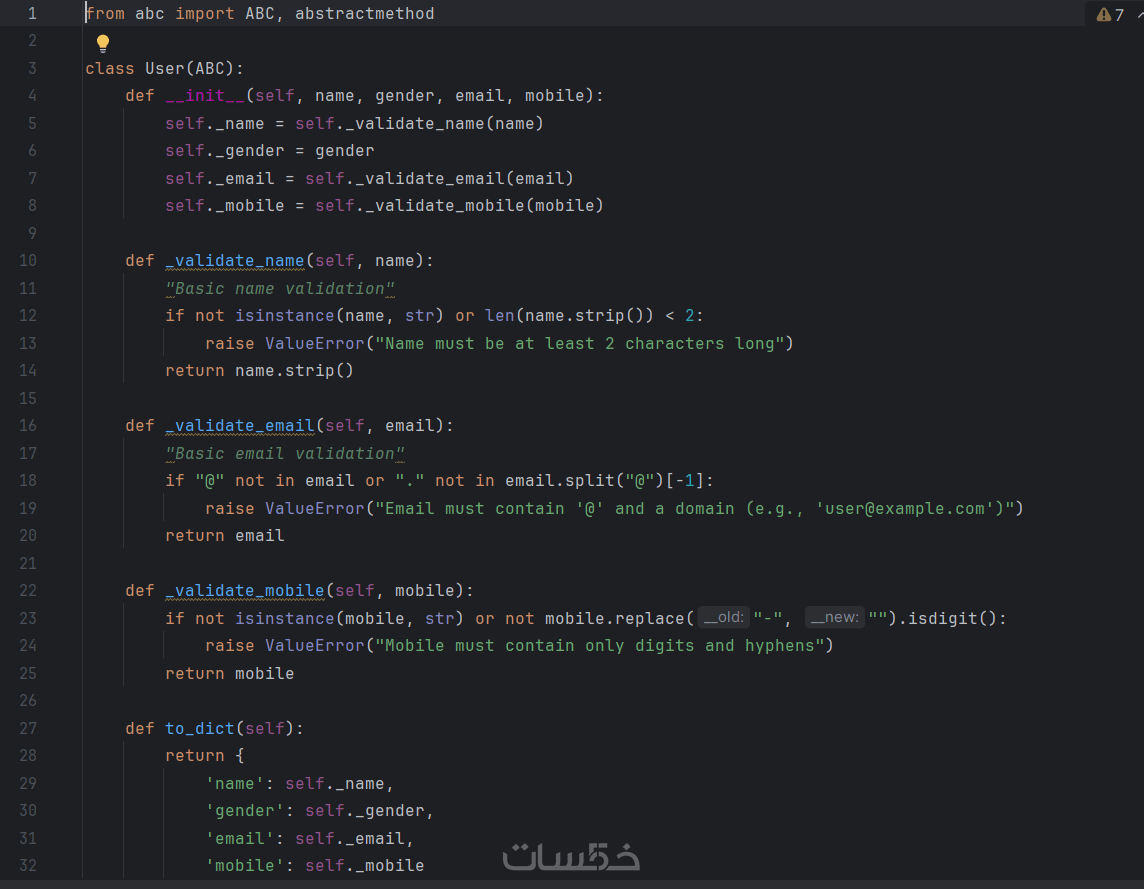The width and height of the screenshot is (1144, 889).
Task: Click 'self._gender = gender' assignment
Action: (270, 151)
